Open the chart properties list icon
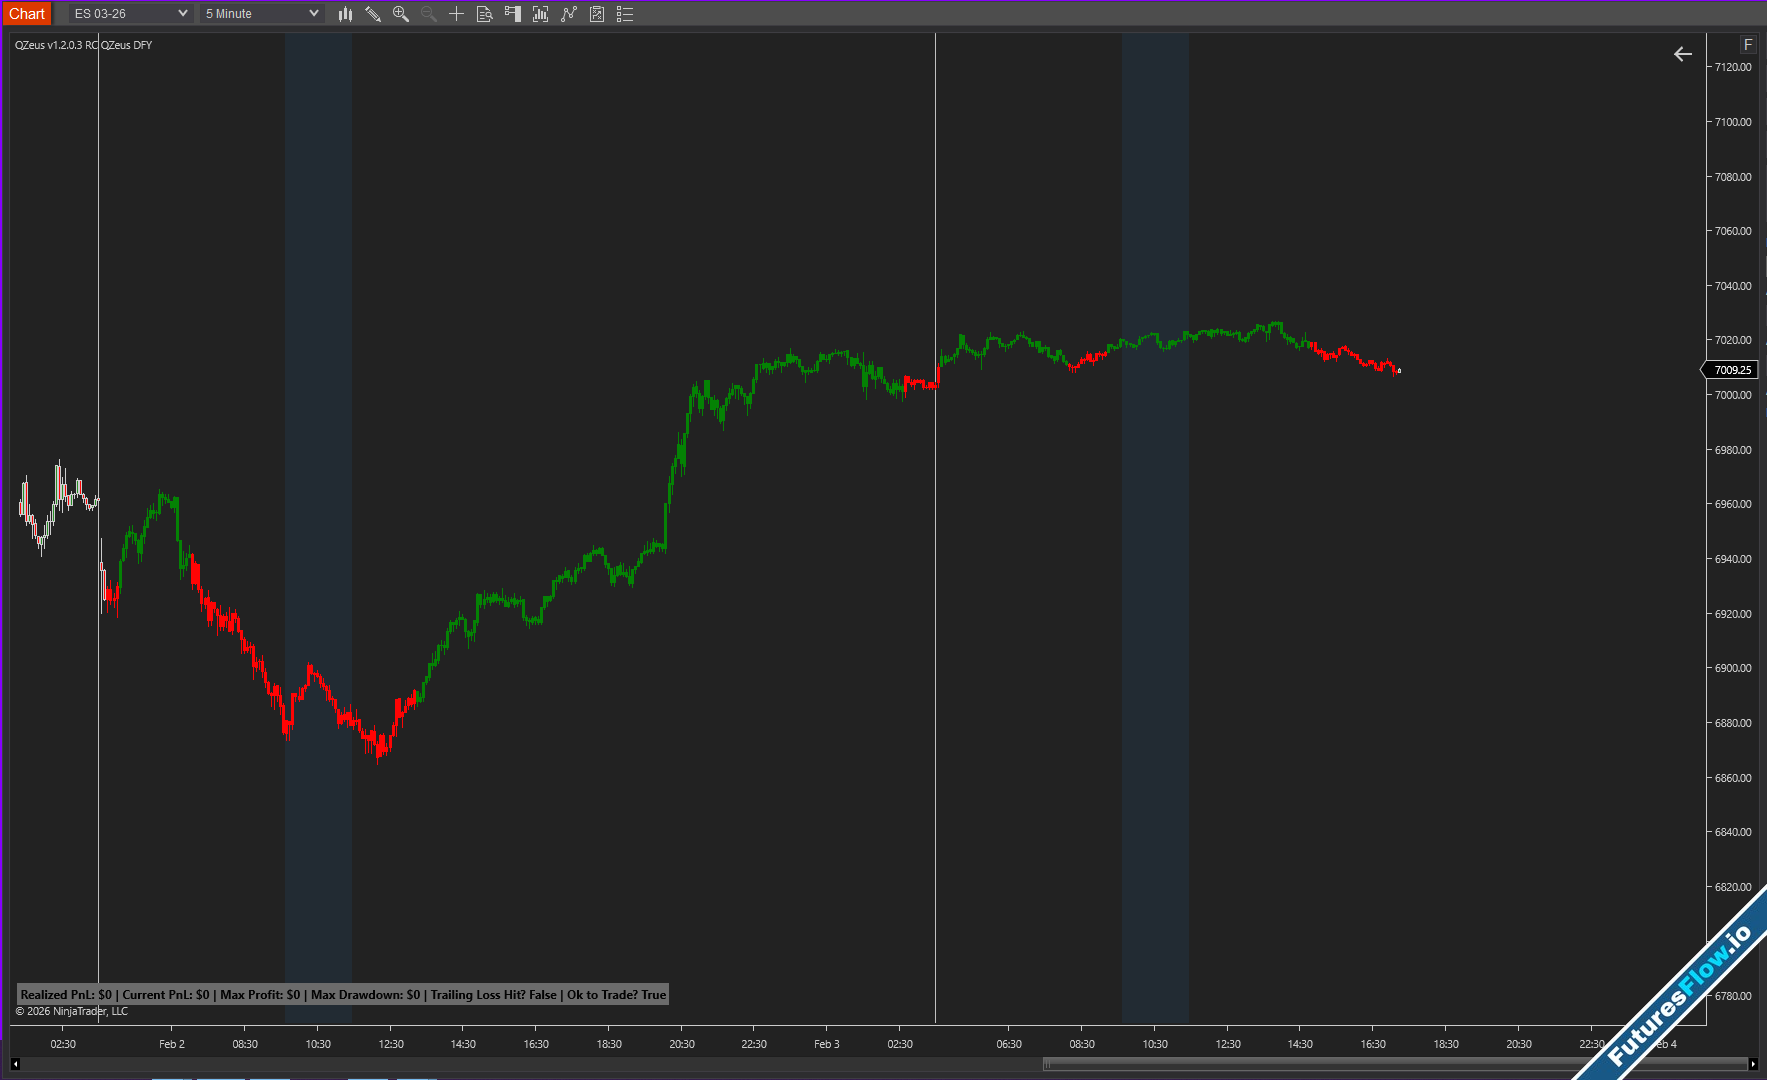Image resolution: width=1767 pixels, height=1080 pixels. coord(625,14)
